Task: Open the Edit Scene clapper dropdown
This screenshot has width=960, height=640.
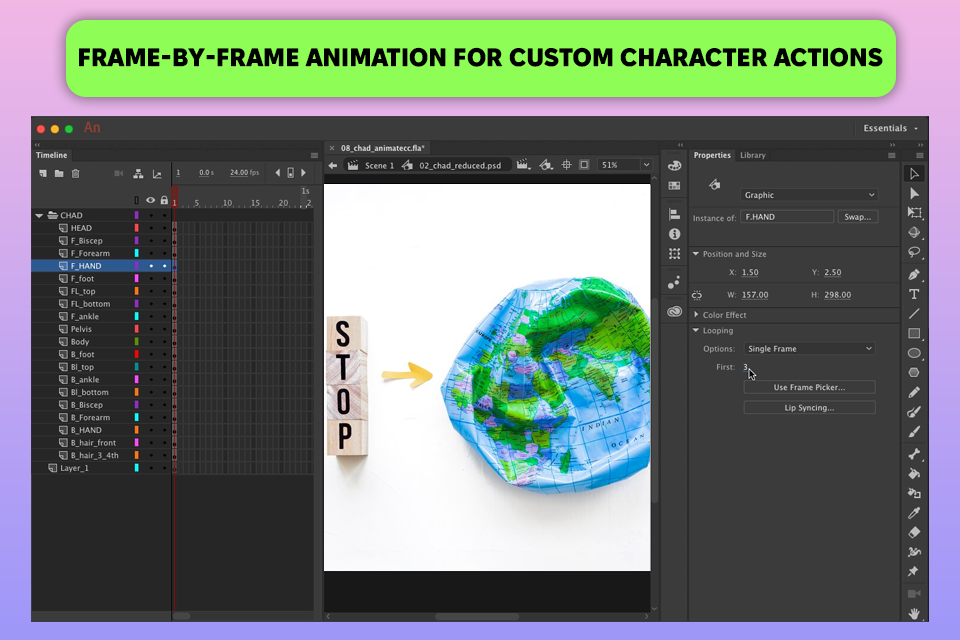Action: (x=523, y=165)
